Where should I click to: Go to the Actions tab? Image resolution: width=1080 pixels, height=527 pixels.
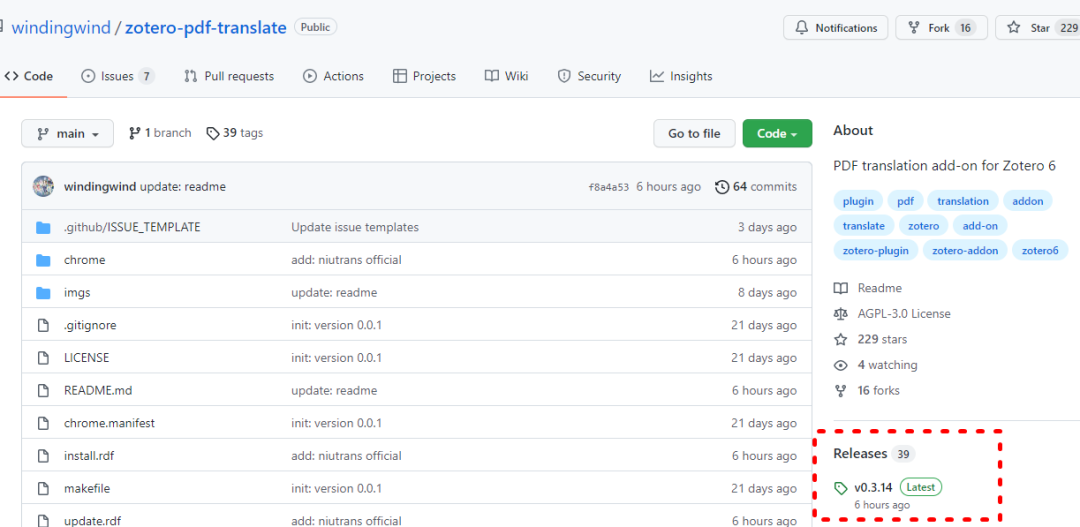[x=333, y=76]
